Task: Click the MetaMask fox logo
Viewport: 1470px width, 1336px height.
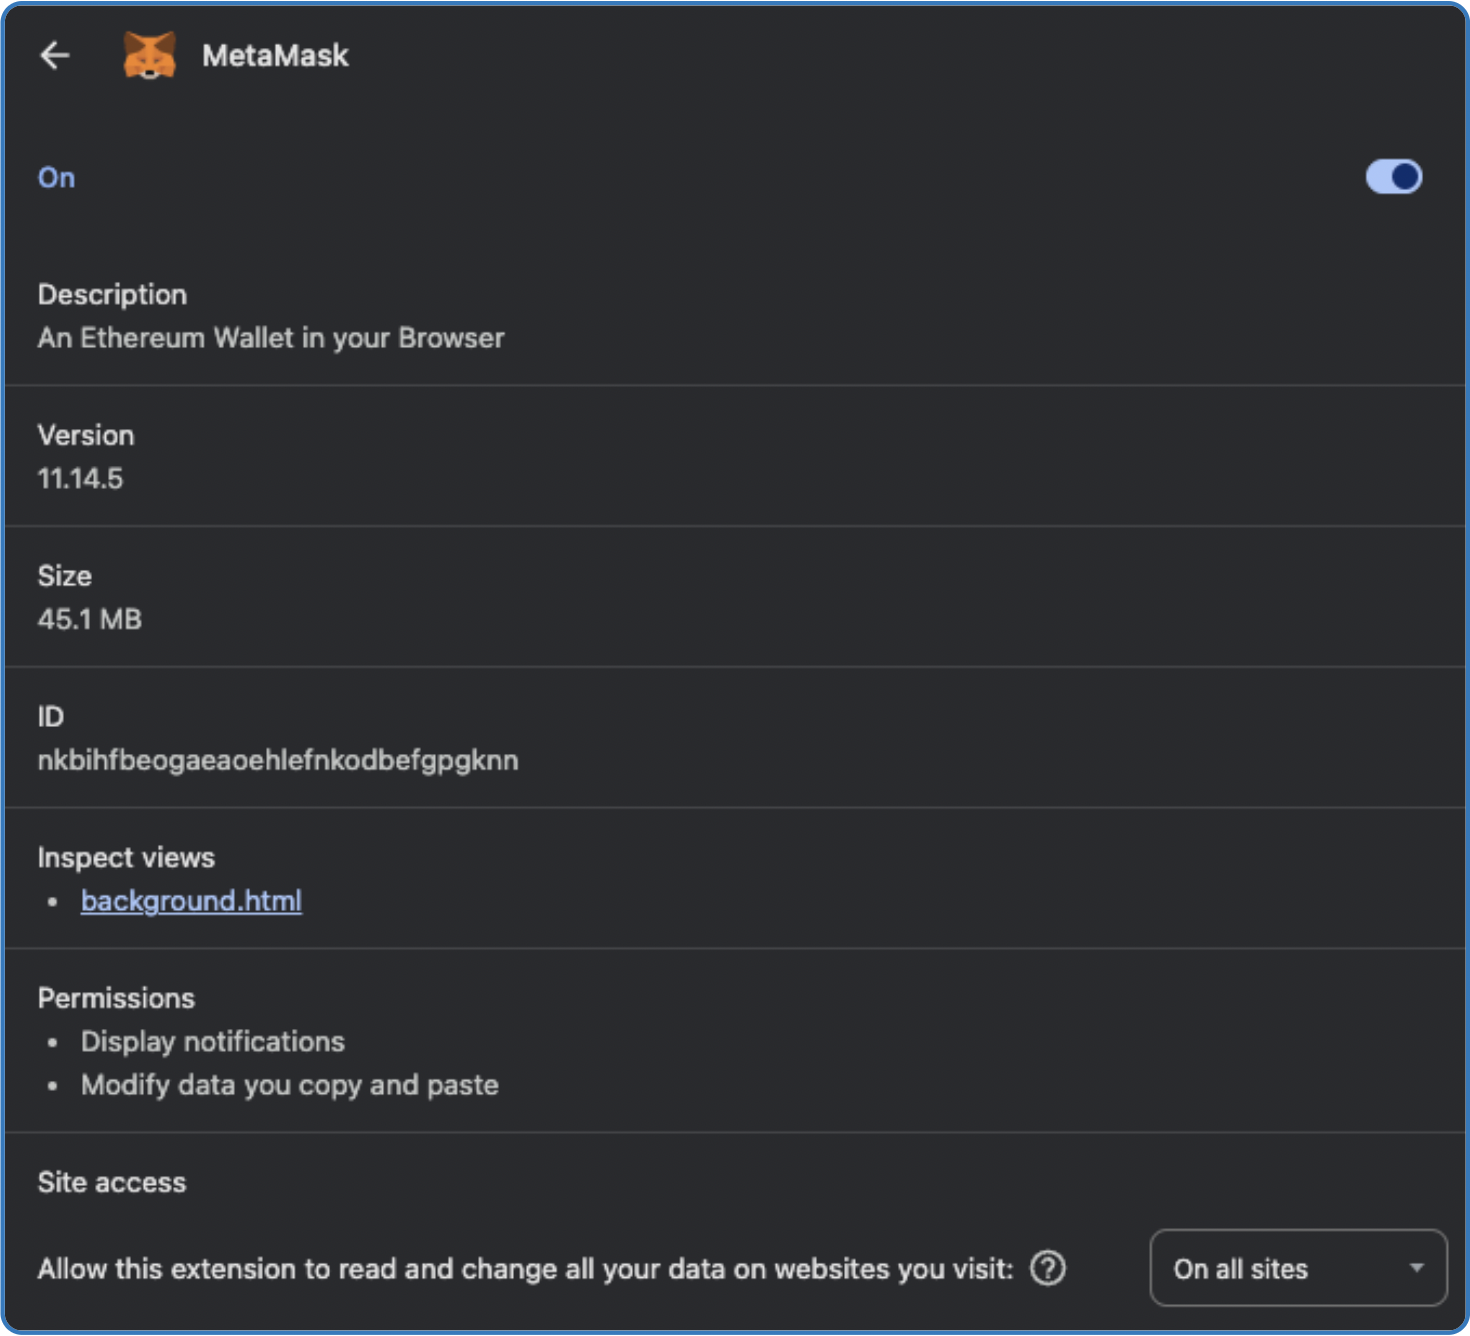Action: [150, 55]
